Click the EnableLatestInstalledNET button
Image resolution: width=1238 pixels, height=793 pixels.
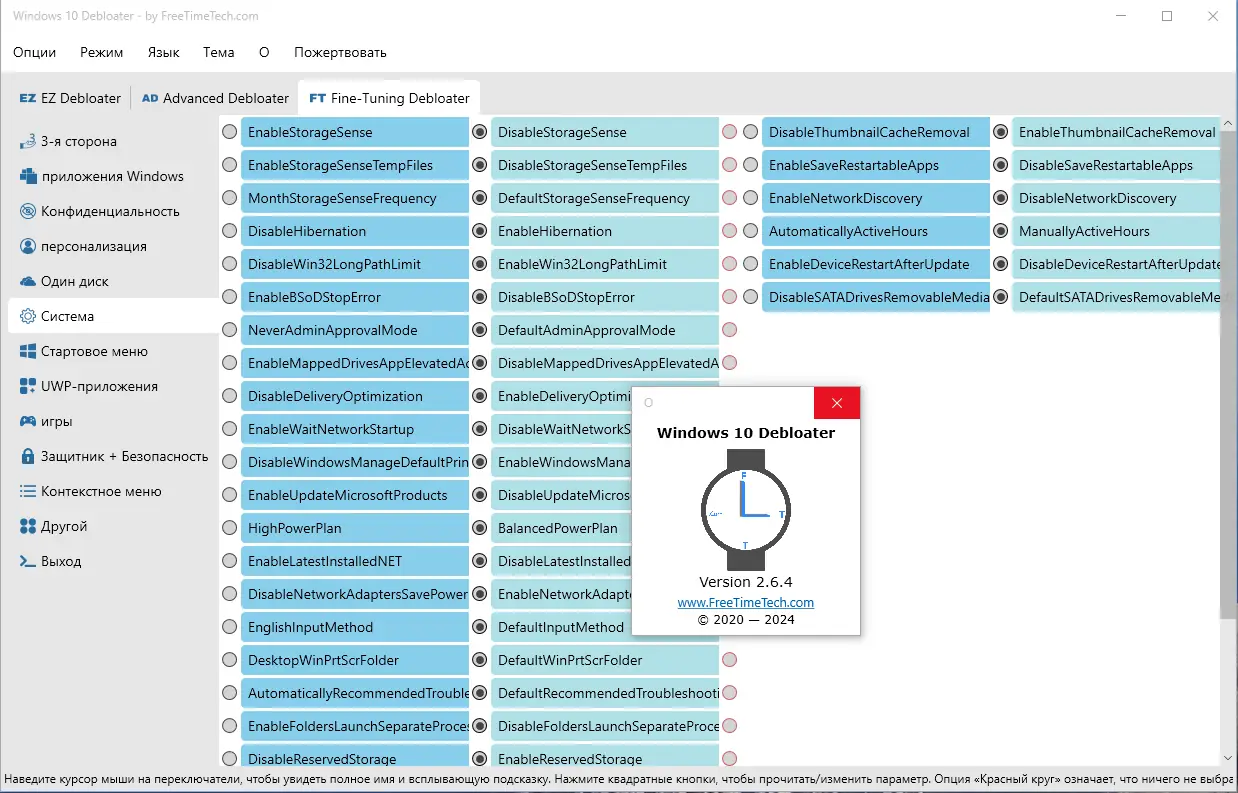click(355, 561)
